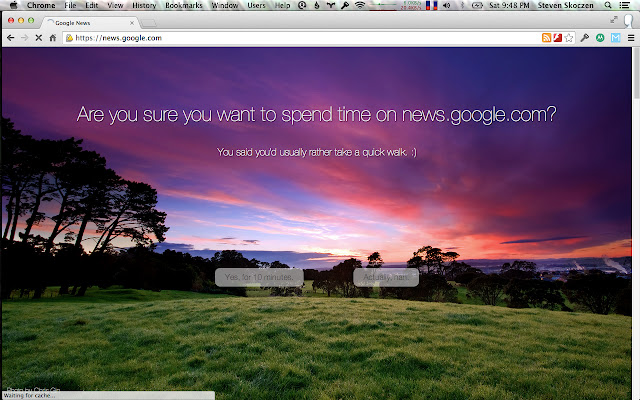Open the History menu
The image size is (640, 400).
[144, 5]
